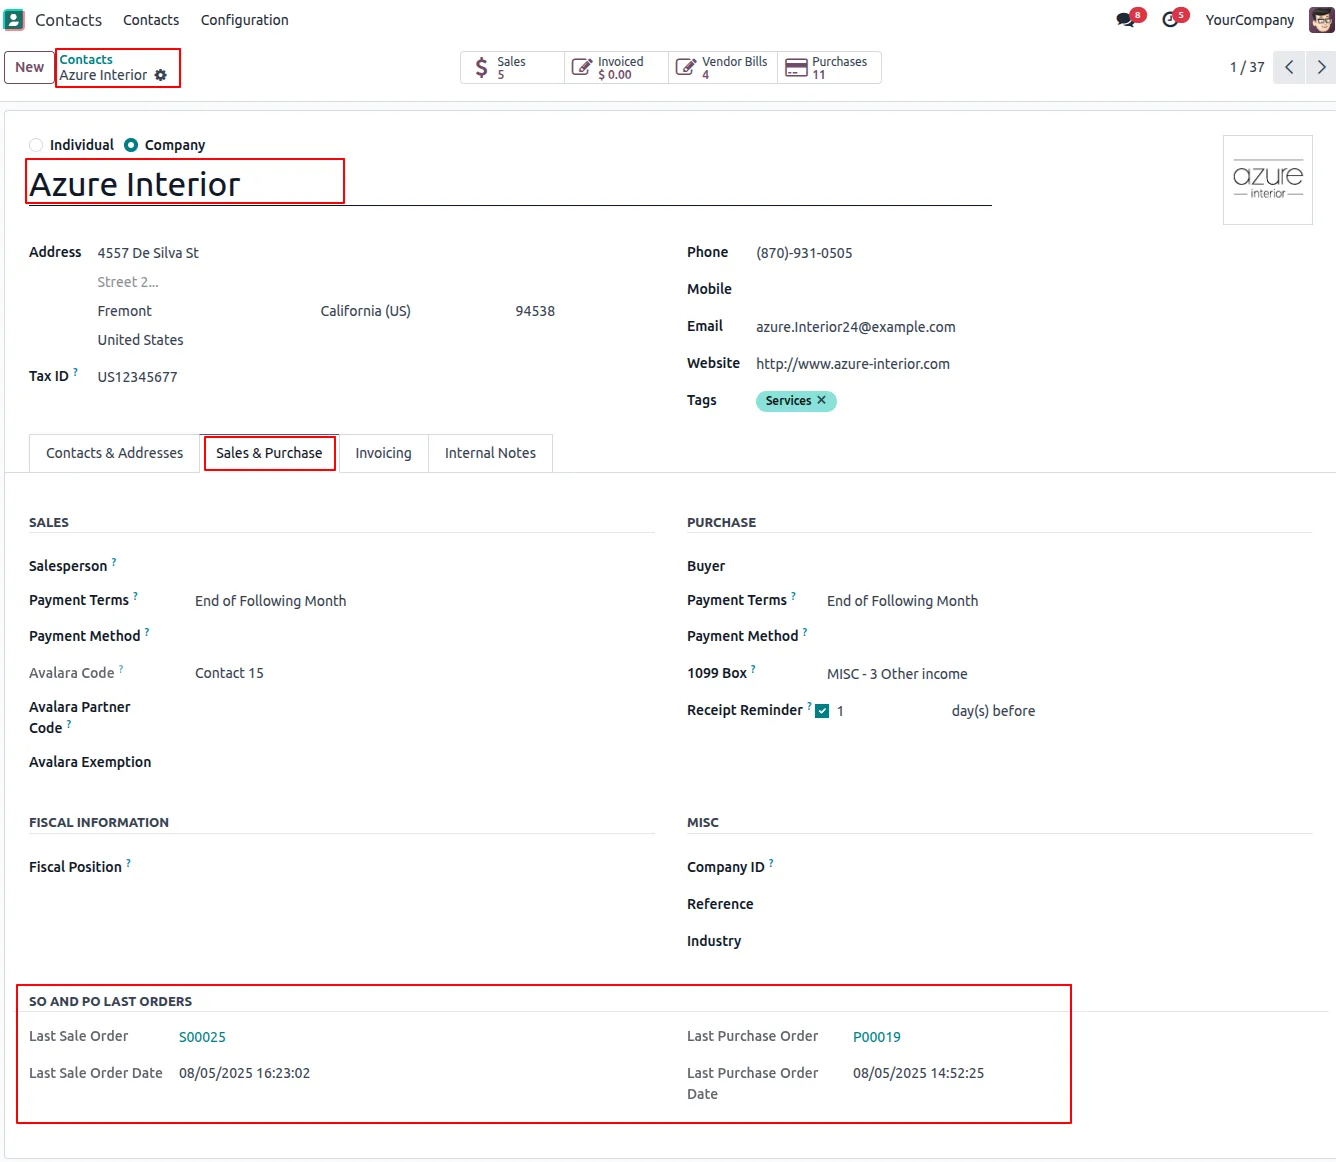This screenshot has width=1336, height=1162.
Task: Click the Avalara Code help question mark
Action: (121, 669)
